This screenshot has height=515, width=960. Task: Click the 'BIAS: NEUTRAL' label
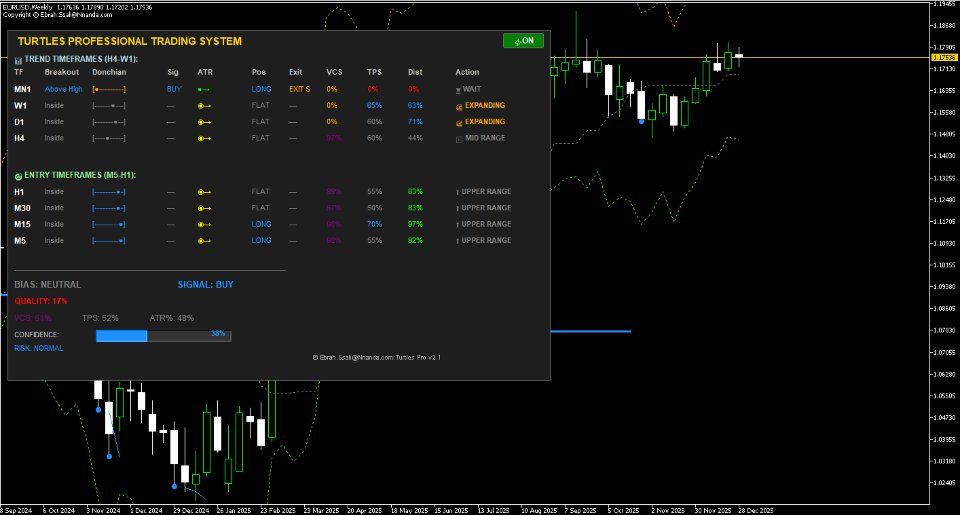point(48,285)
